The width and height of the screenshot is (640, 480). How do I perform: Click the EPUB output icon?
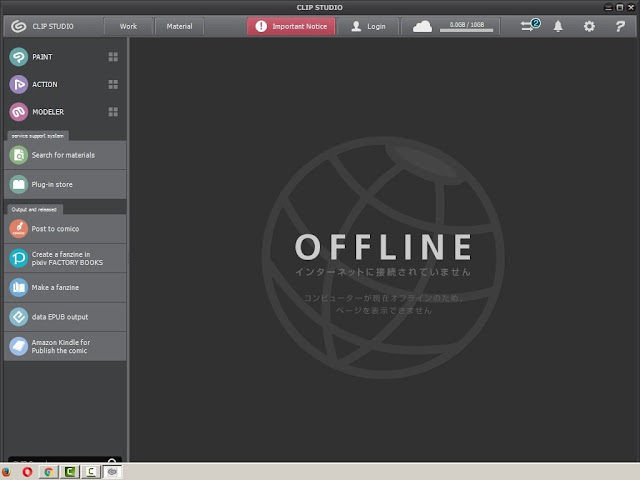18,317
